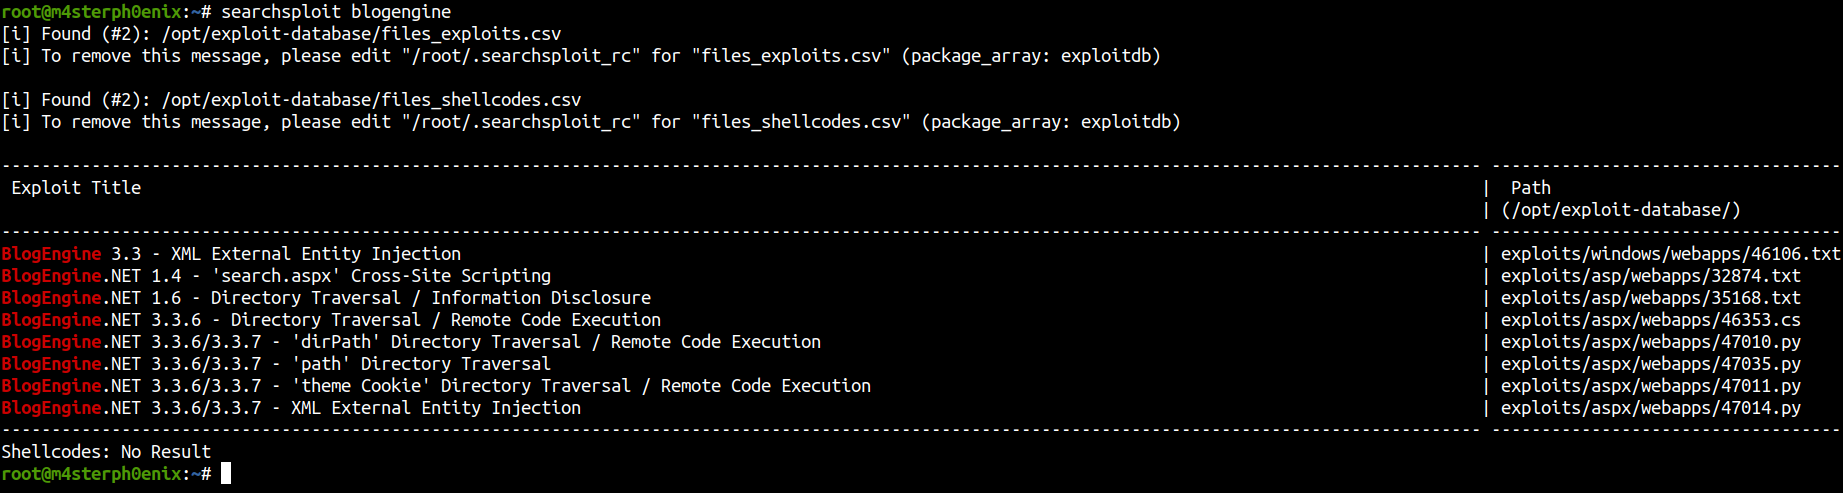The image size is (1843, 493).
Task: Click the Path column header
Action: pyautogui.click(x=1530, y=188)
